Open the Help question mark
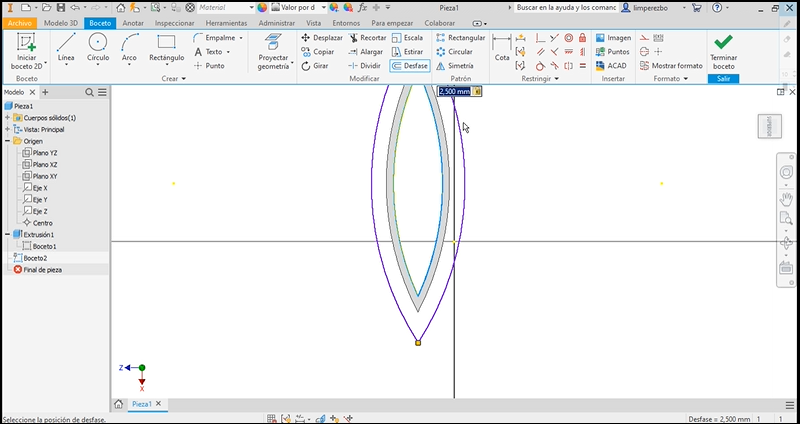This screenshot has height=424, width=800. pyautogui.click(x=717, y=8)
